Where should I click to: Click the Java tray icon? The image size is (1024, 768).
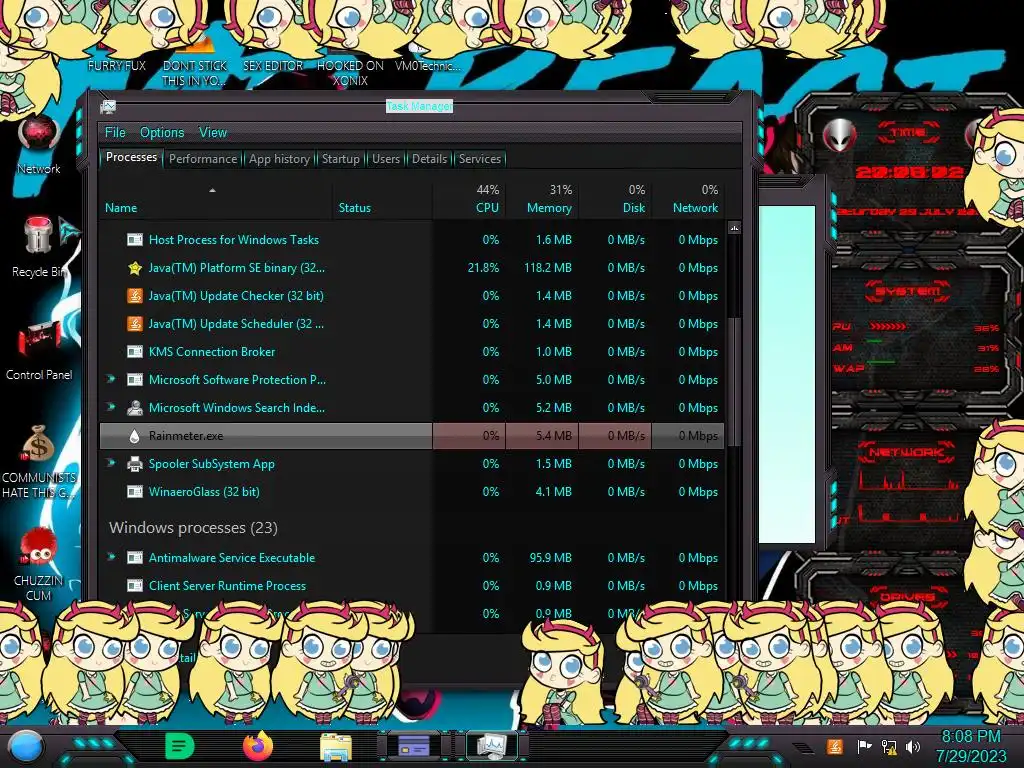pos(834,746)
